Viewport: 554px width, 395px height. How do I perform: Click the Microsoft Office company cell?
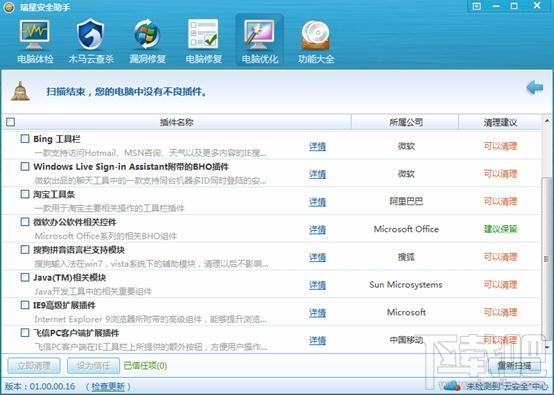tap(406, 229)
